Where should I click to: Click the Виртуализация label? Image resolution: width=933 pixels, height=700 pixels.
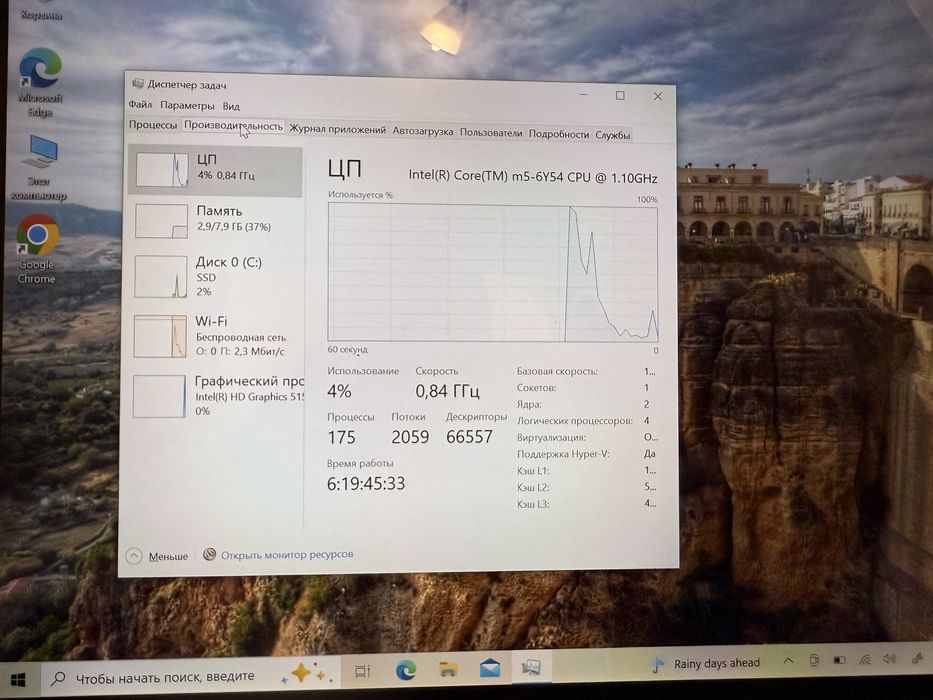[551, 438]
